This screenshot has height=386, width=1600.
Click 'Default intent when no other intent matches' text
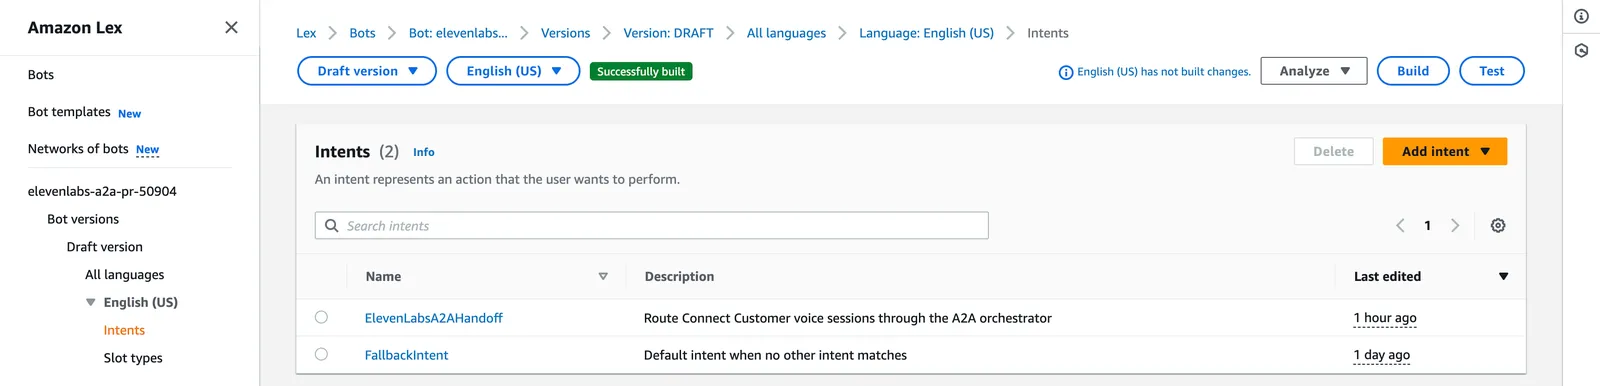pyautogui.click(x=776, y=355)
